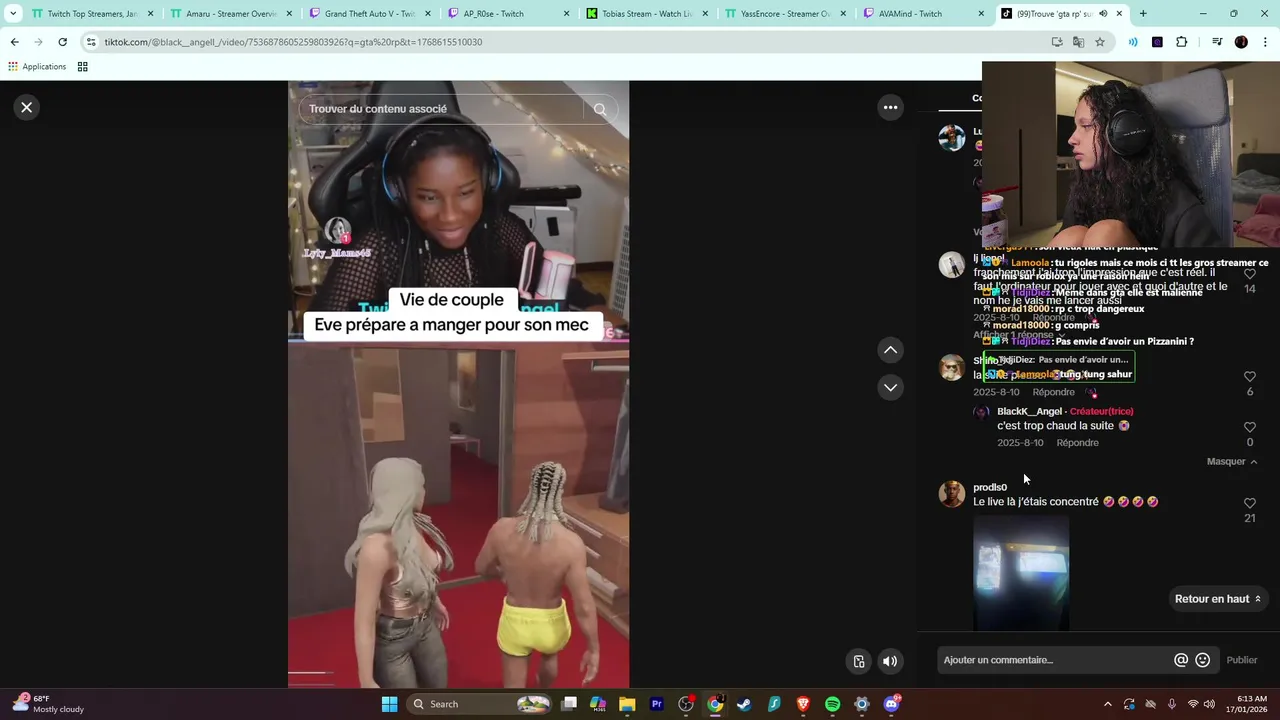Like the comment with 6 likes
1280x720 pixels.
pyautogui.click(x=1250, y=377)
